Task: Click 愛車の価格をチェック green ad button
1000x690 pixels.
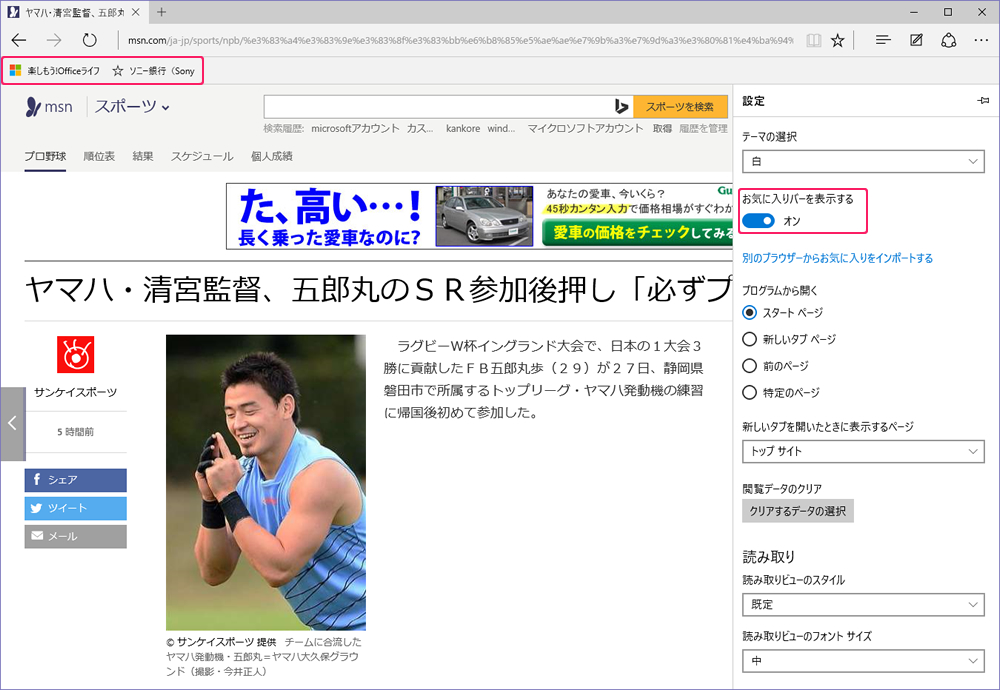Action: click(637, 233)
